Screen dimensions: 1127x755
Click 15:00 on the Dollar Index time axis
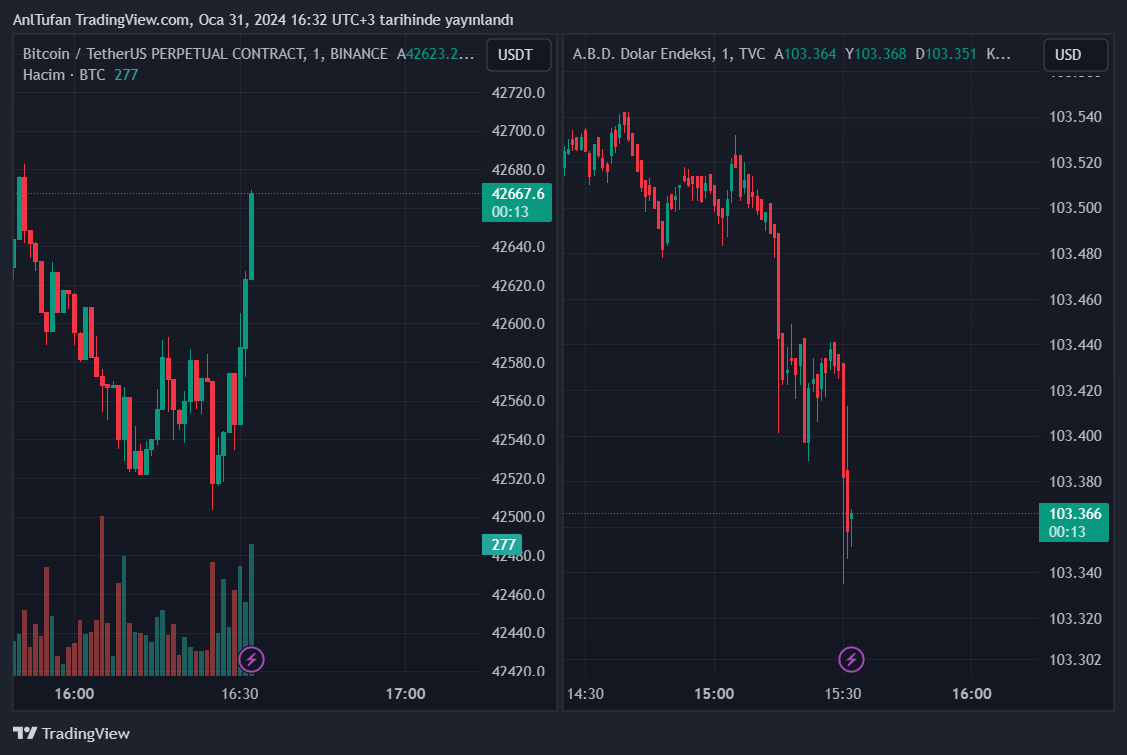point(714,693)
